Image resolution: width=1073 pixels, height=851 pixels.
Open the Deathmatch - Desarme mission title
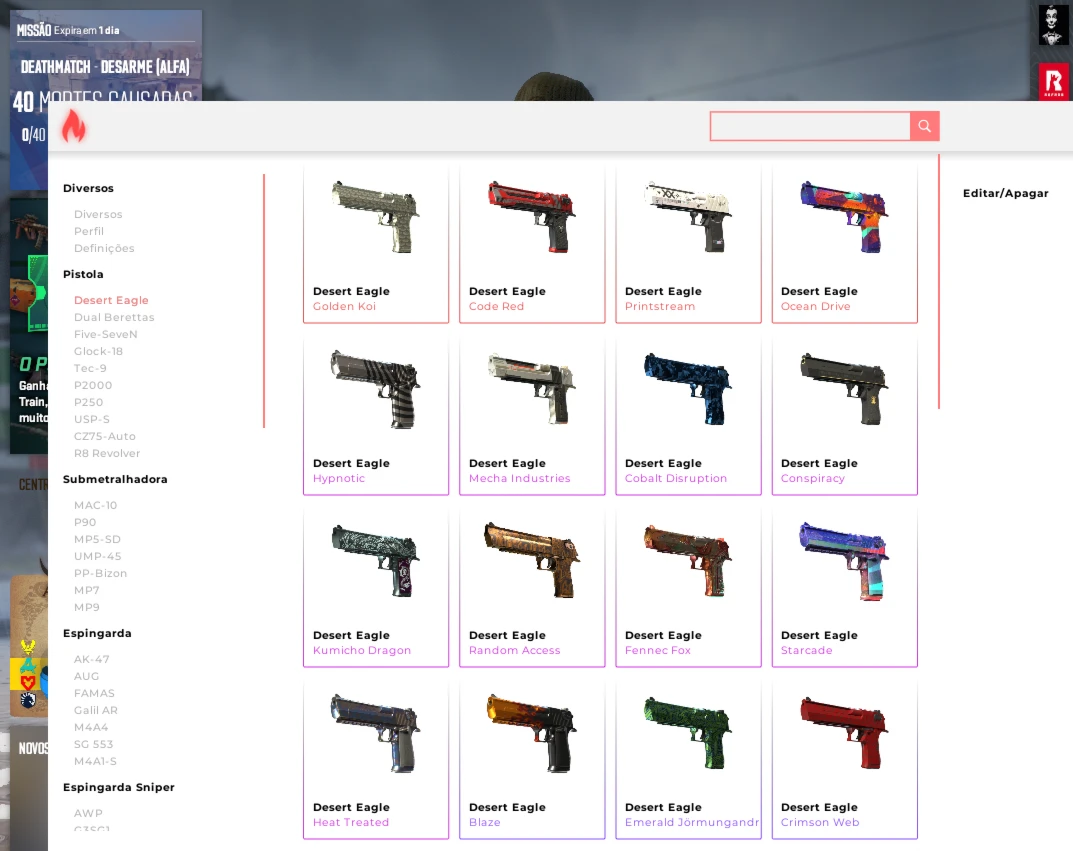(105, 66)
